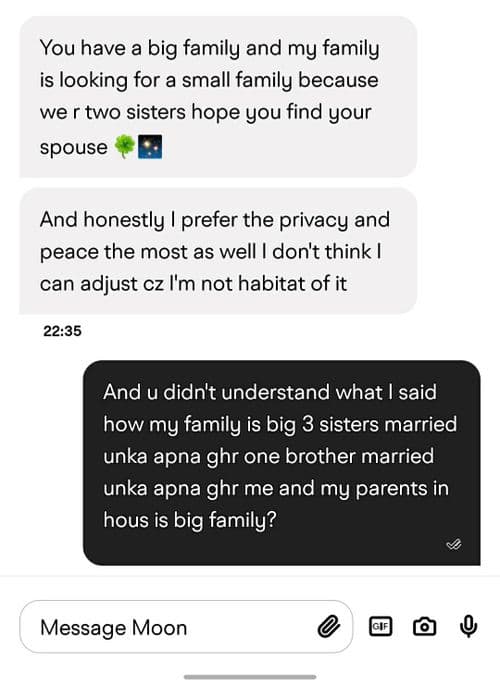Tap 'we r two sisters' text line
This screenshot has width=500, height=686.
206,112
